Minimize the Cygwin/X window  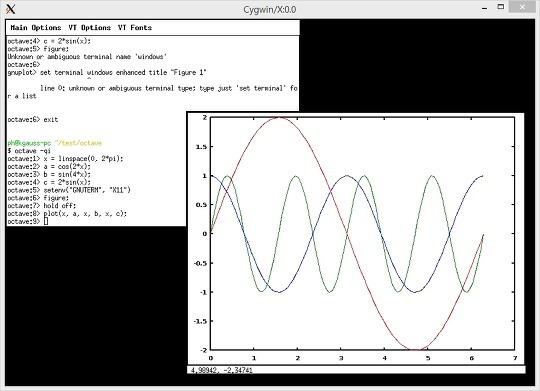(485, 8)
